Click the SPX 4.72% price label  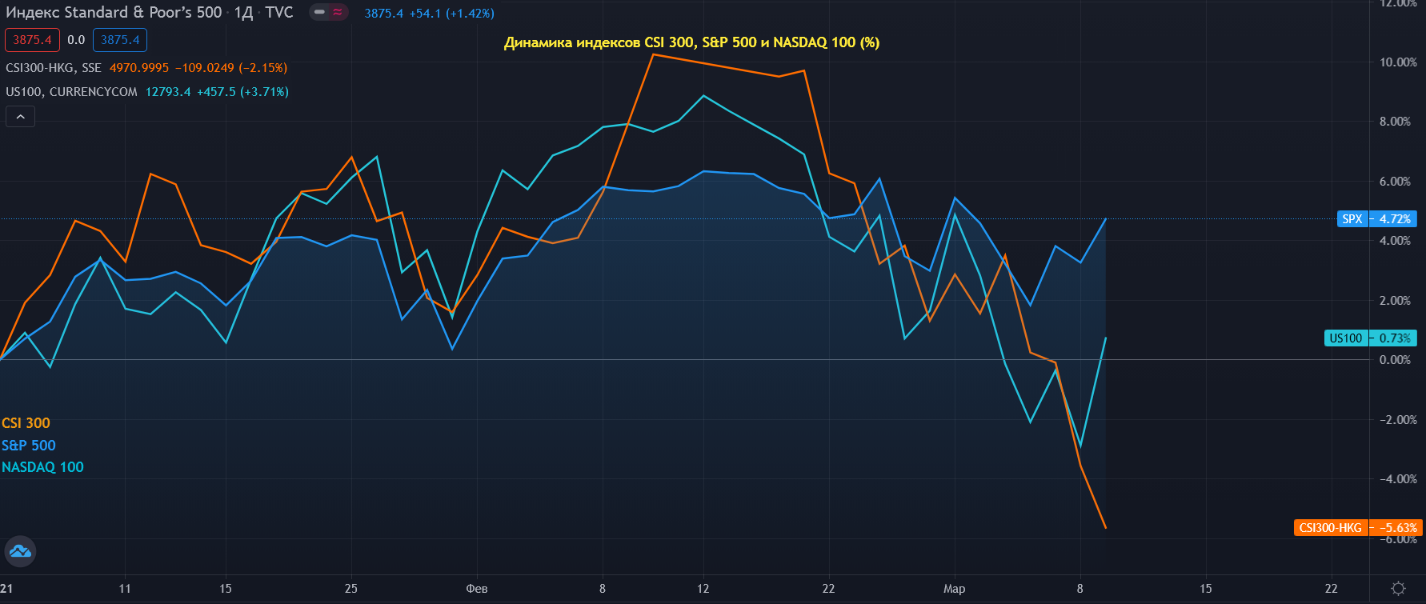(1376, 218)
